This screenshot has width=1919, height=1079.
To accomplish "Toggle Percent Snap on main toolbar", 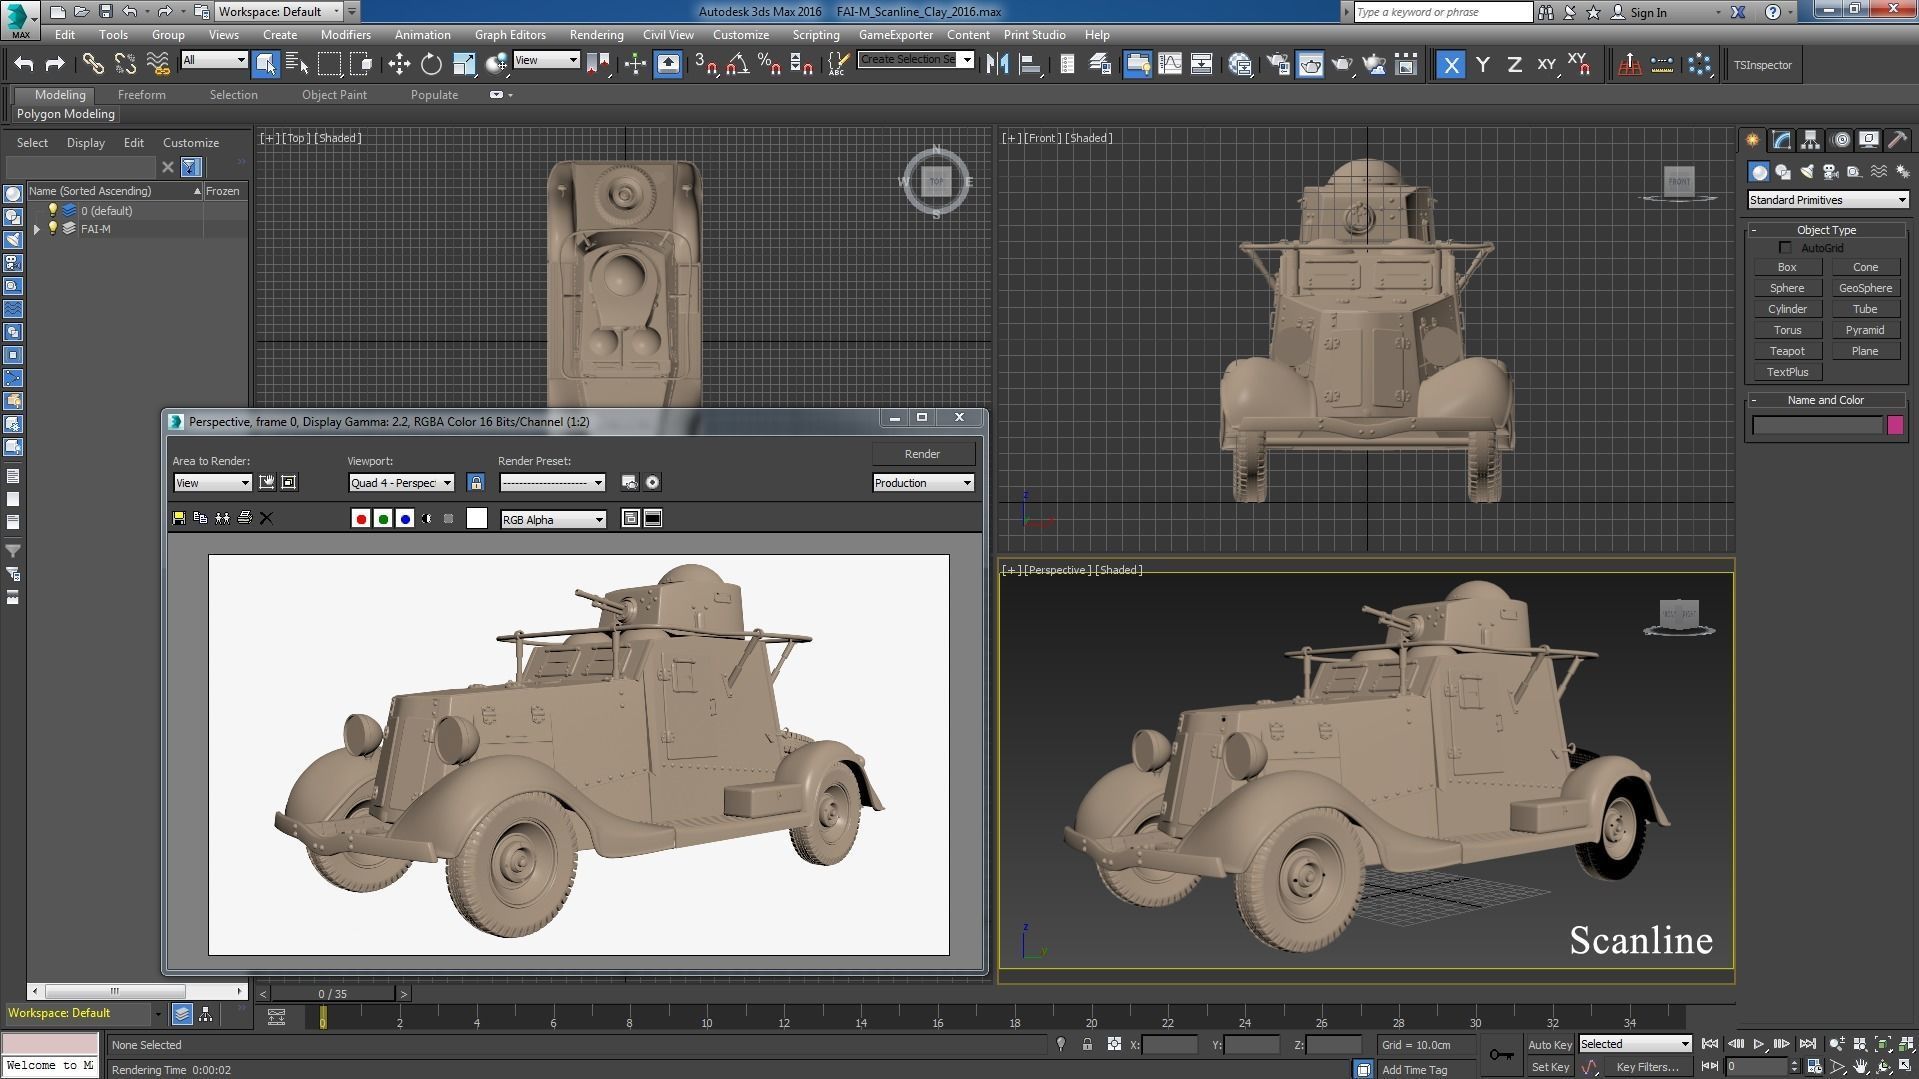I will pos(770,65).
